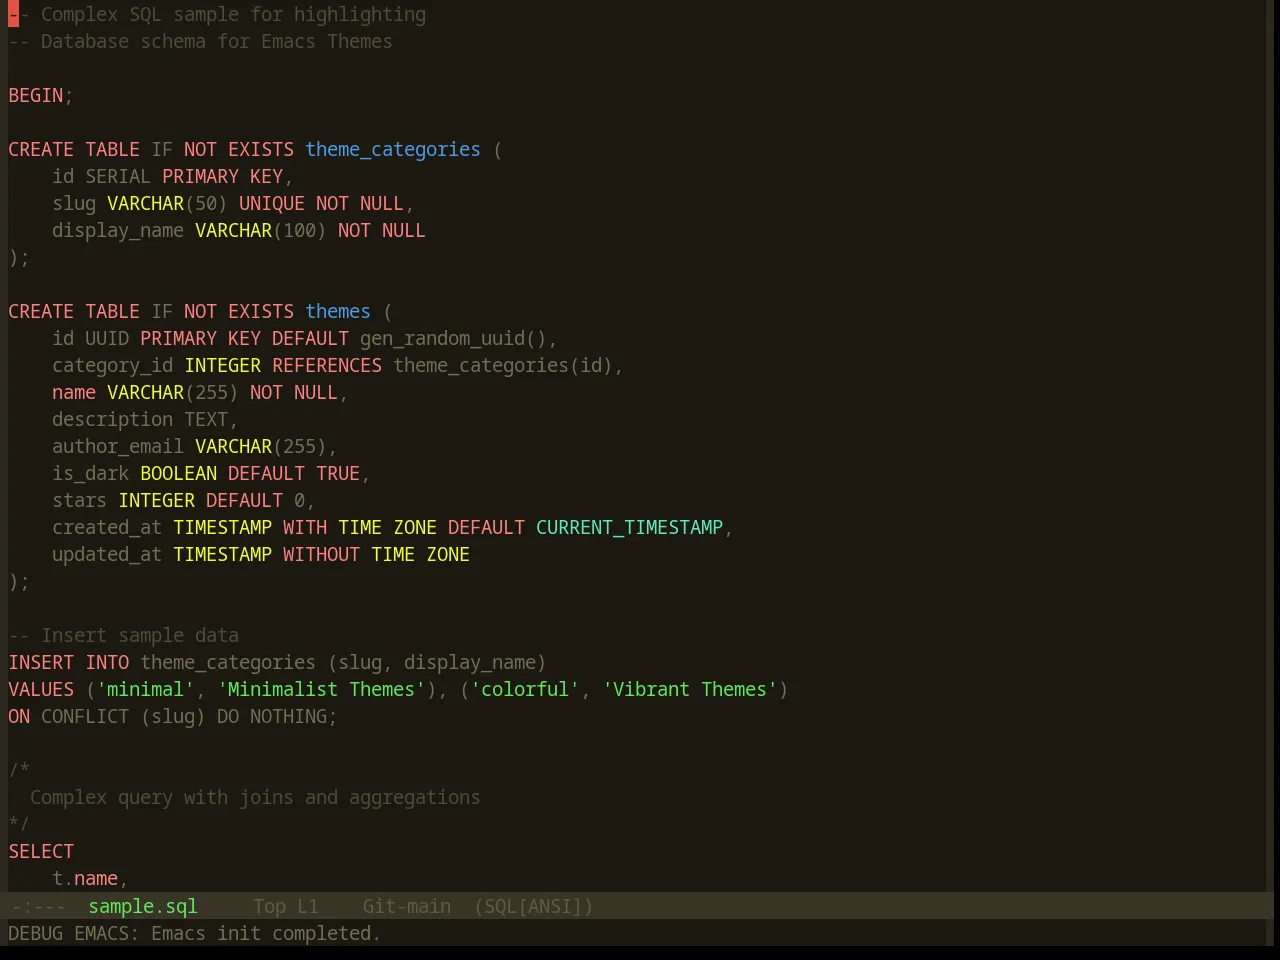Click 'Complex query with joins' block comment
Viewport: 1280px width, 960px height.
click(255, 797)
